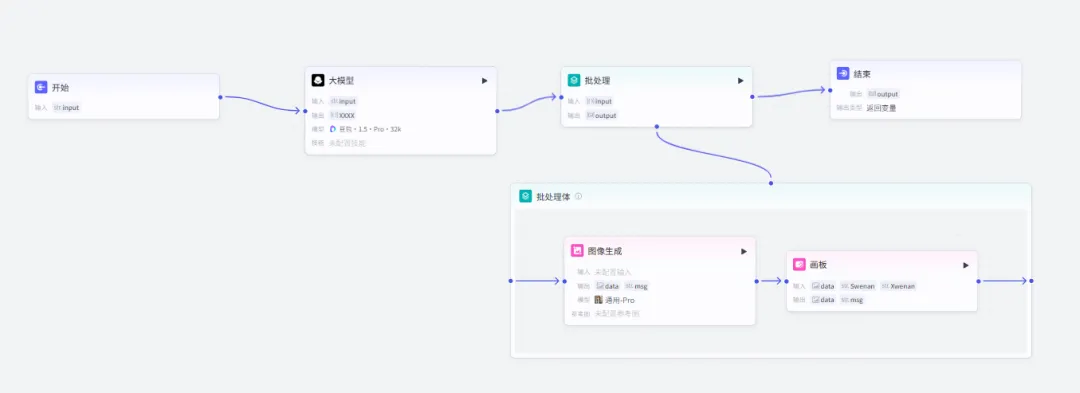The width and height of the screenshot is (1080, 393).
Task: Click the 大模型 node's black model icon
Action: pyautogui.click(x=318, y=81)
